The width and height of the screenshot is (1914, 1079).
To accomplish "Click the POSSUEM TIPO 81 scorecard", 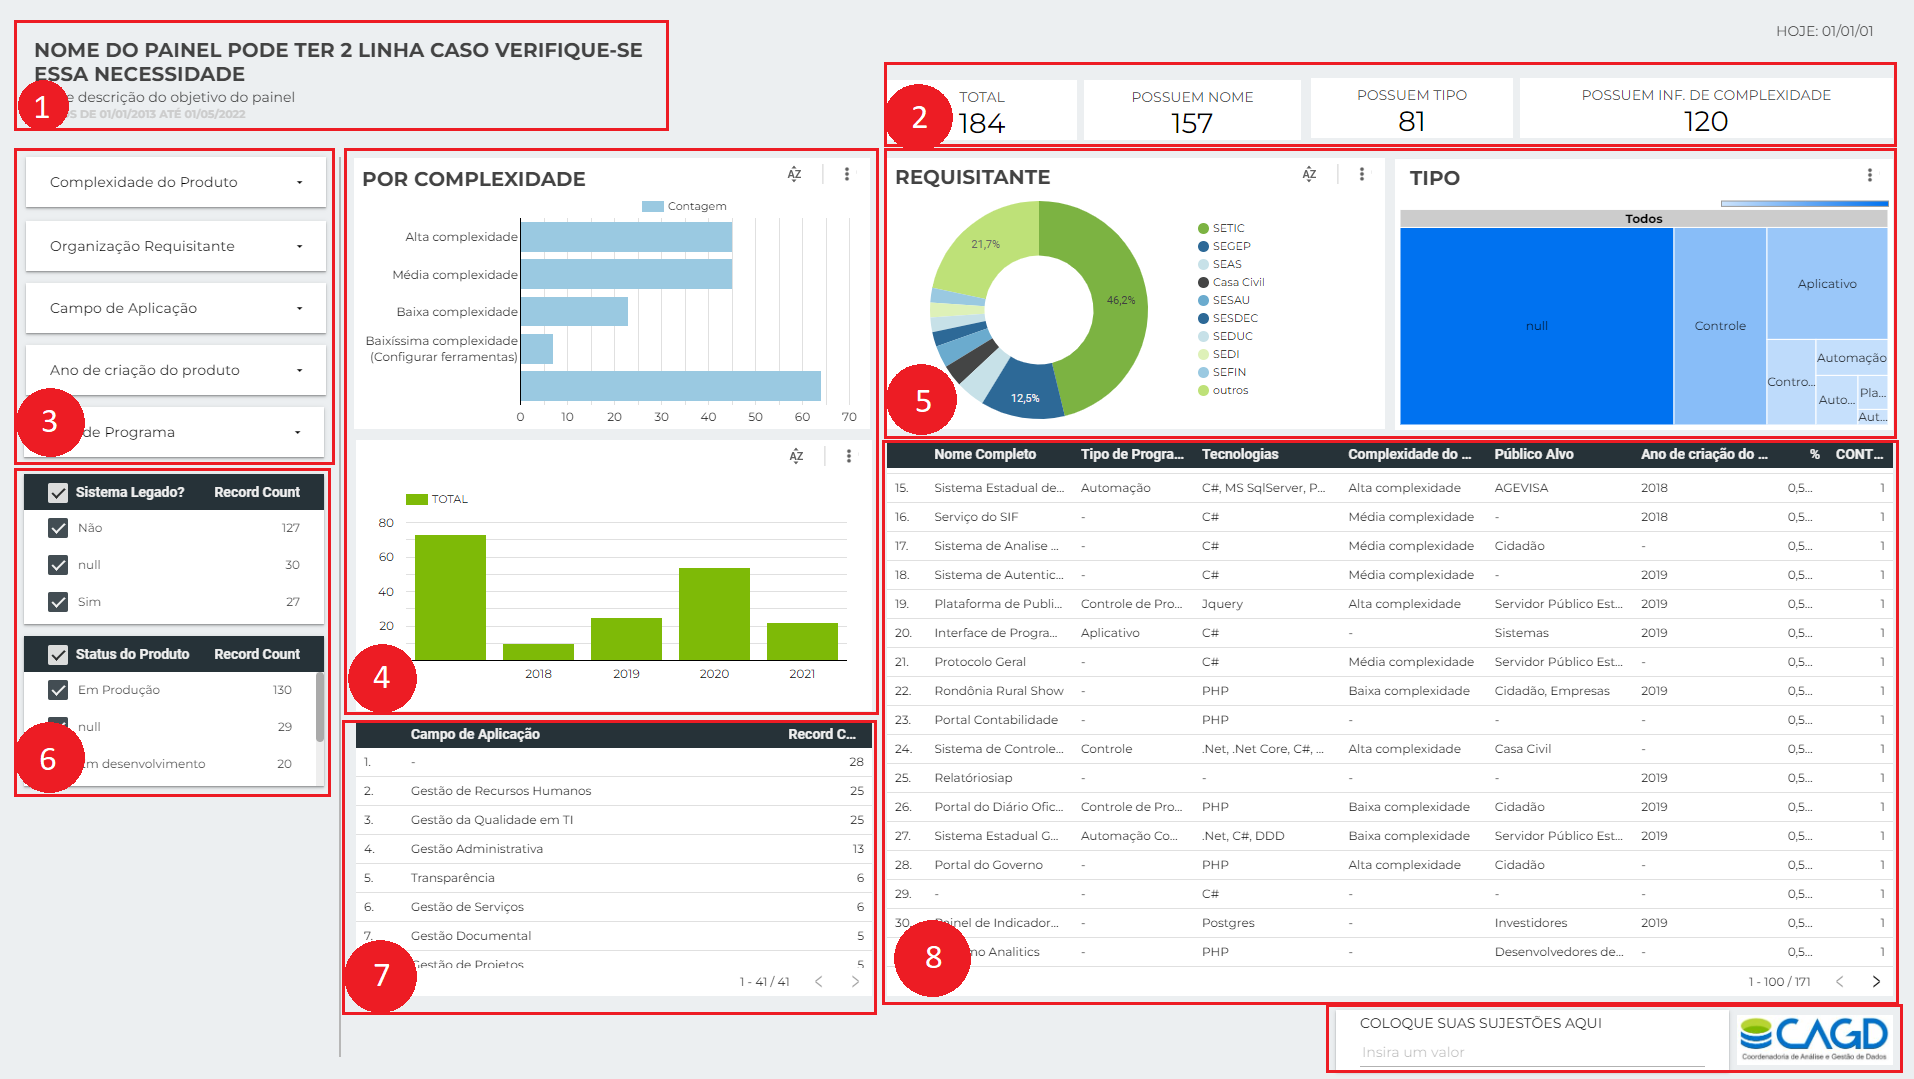I will pyautogui.click(x=1411, y=109).
